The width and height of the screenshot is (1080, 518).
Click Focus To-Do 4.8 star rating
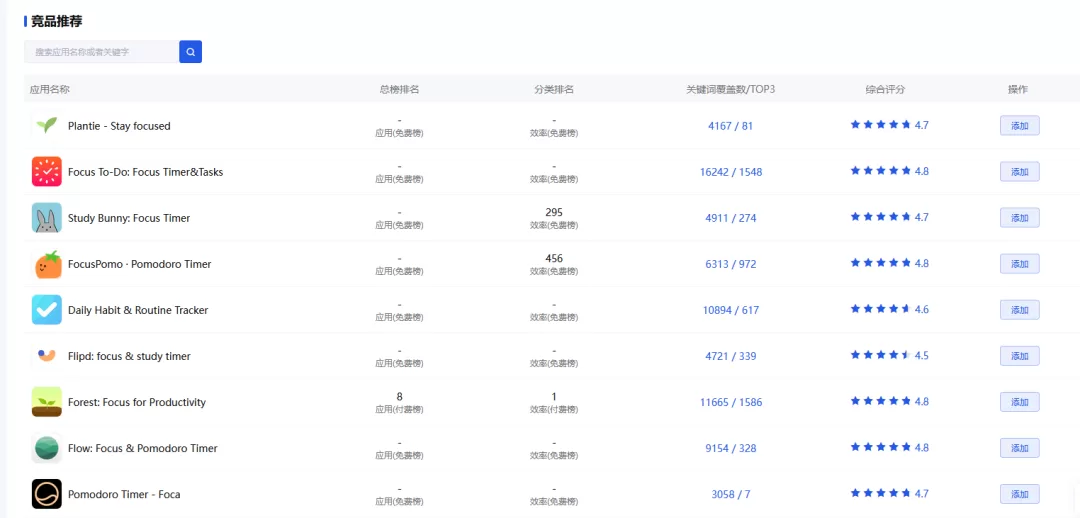click(x=890, y=171)
